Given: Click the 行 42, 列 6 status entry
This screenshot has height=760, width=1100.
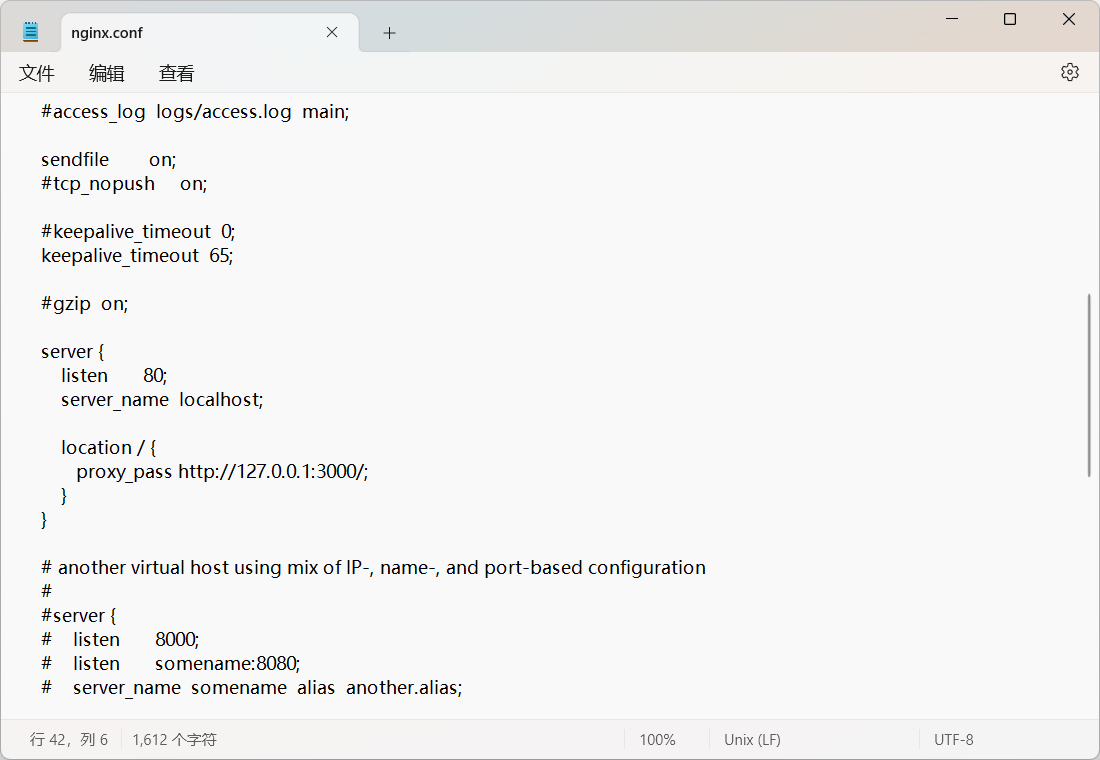Looking at the screenshot, I should pyautogui.click(x=69, y=740).
